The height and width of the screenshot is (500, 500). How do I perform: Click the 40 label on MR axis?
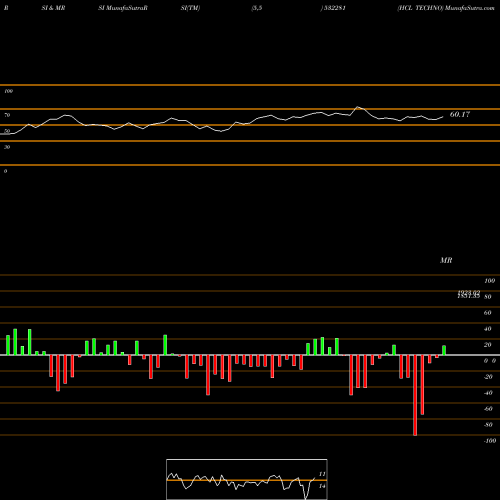tap(488, 329)
